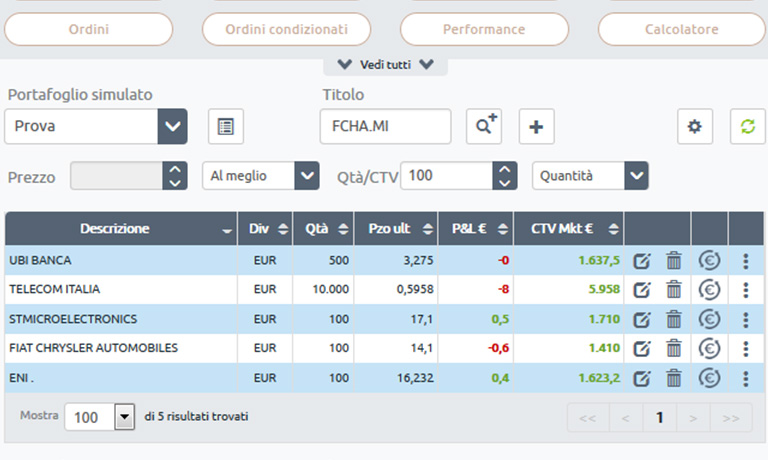The image size is (768, 460).
Task: Click the search-plus magnifier icon
Action: (x=484, y=126)
